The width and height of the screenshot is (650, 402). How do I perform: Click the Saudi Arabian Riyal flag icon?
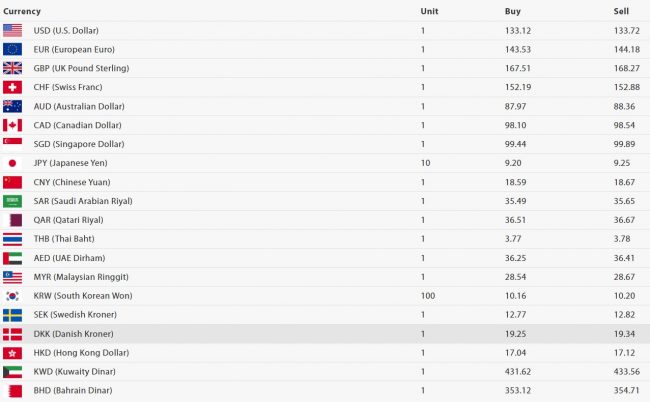tap(12, 201)
